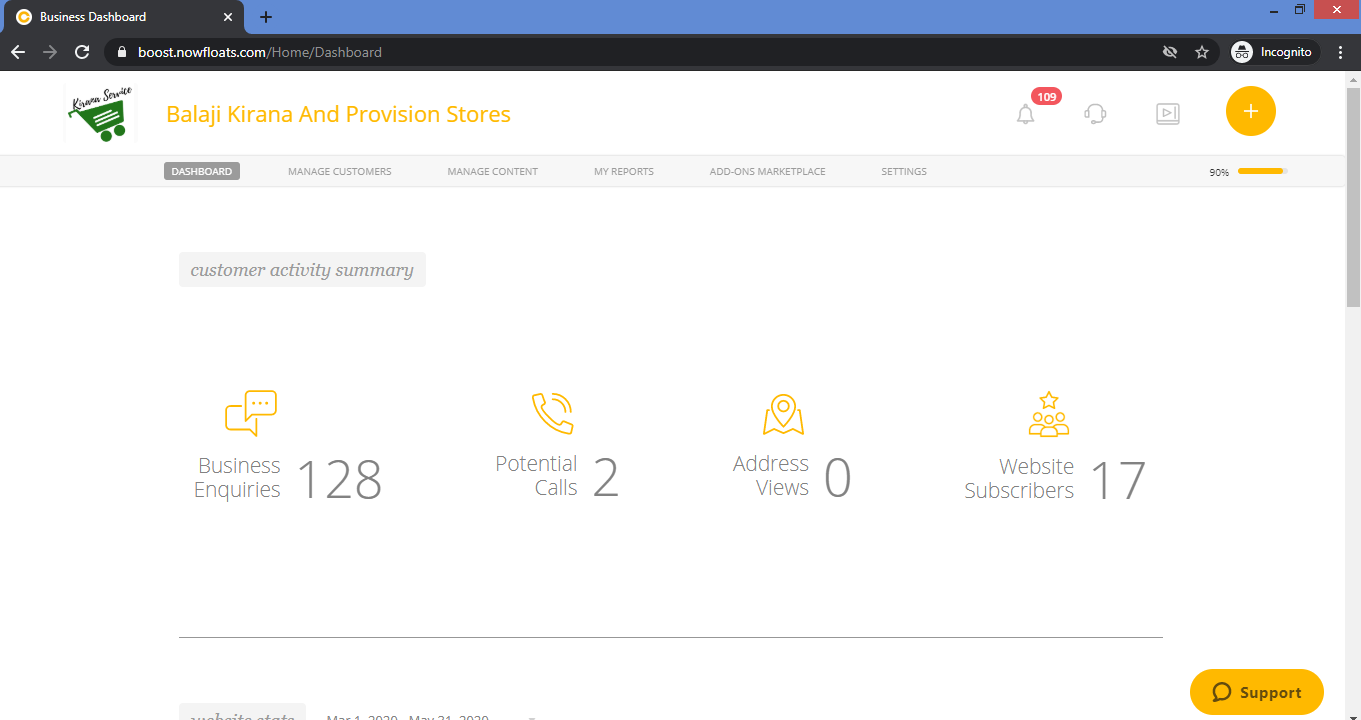Click the 109 notification count badge
Image resolution: width=1361 pixels, height=720 pixels.
pos(1046,97)
